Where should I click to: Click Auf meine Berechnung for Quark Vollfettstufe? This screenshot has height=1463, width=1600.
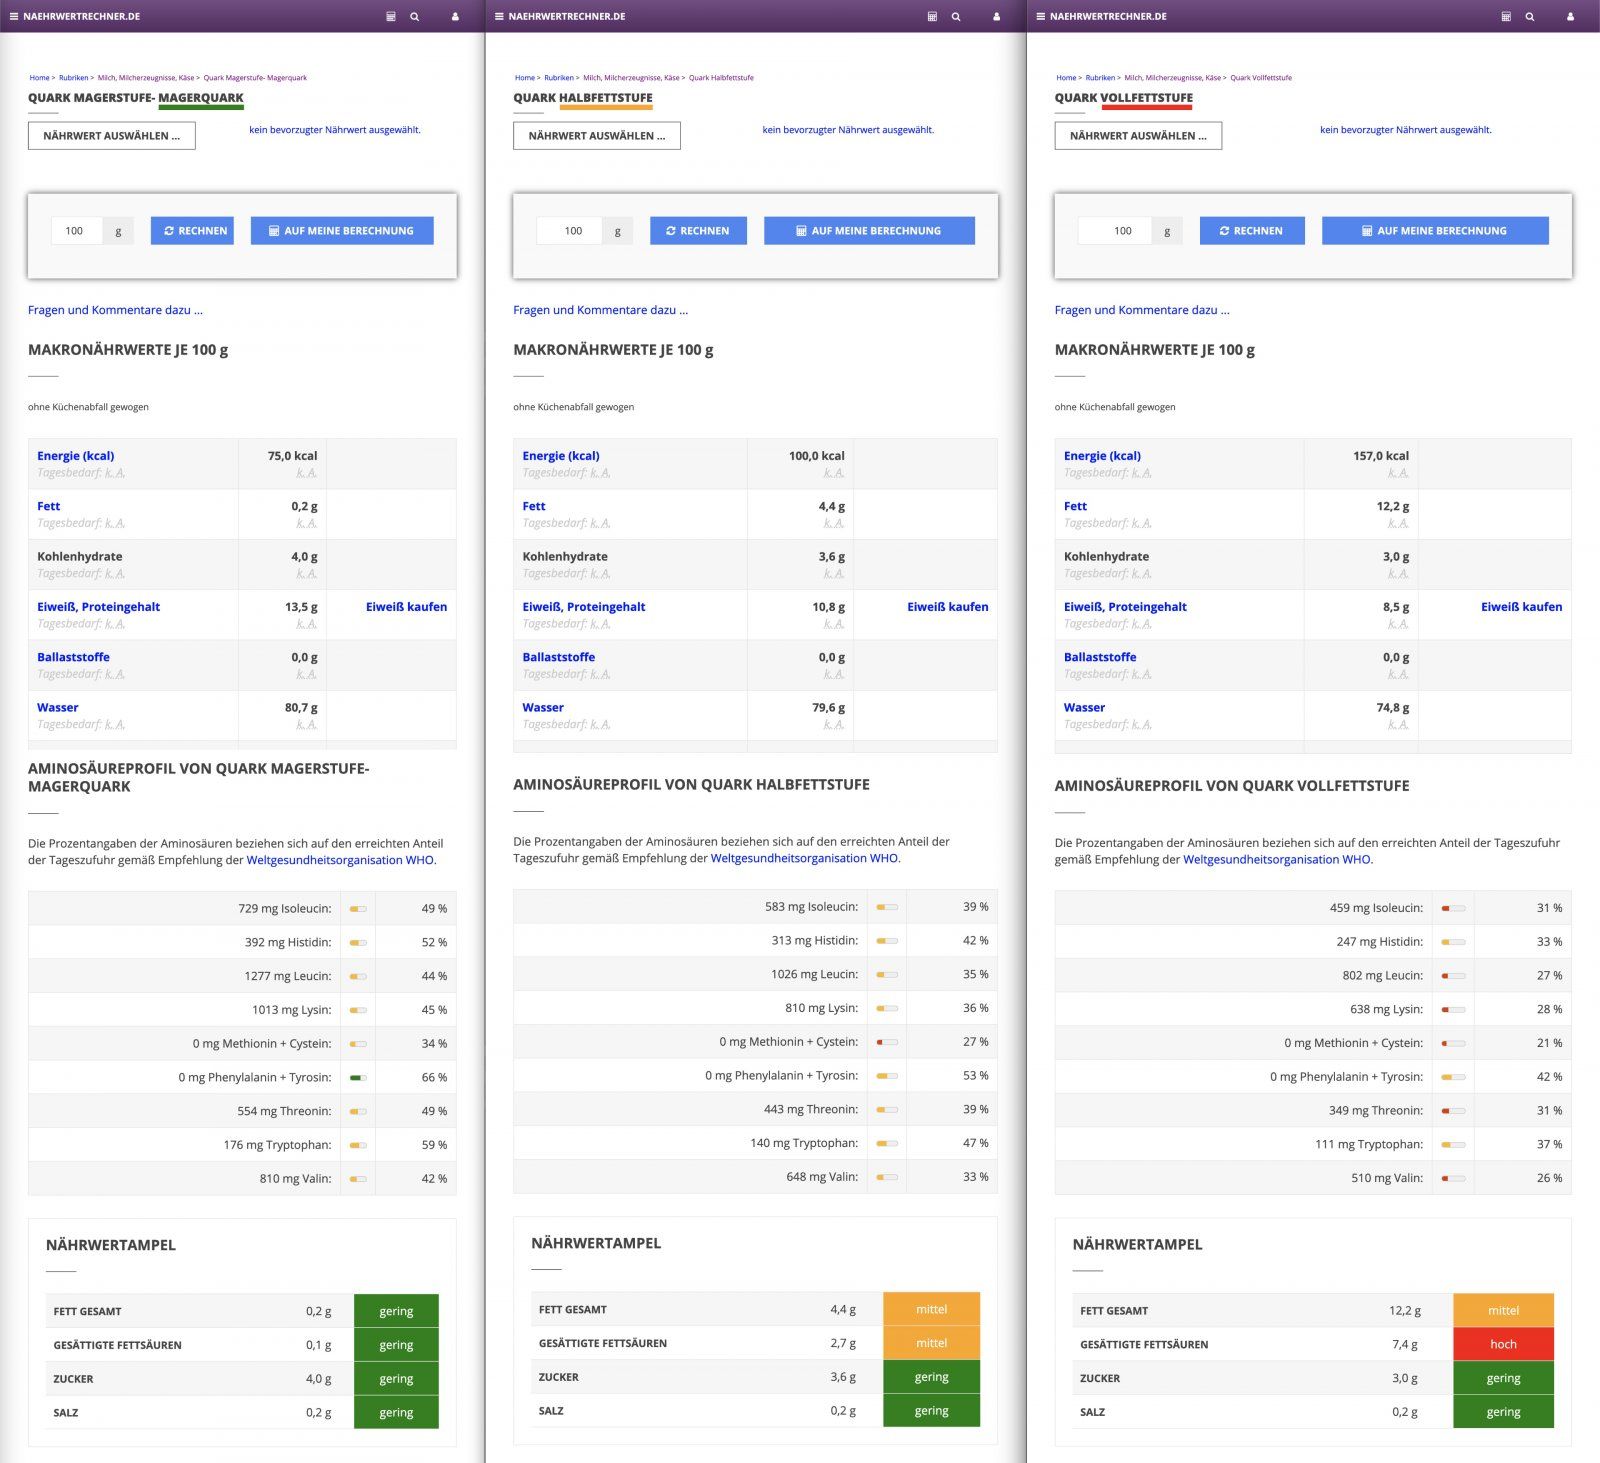pyautogui.click(x=1434, y=231)
